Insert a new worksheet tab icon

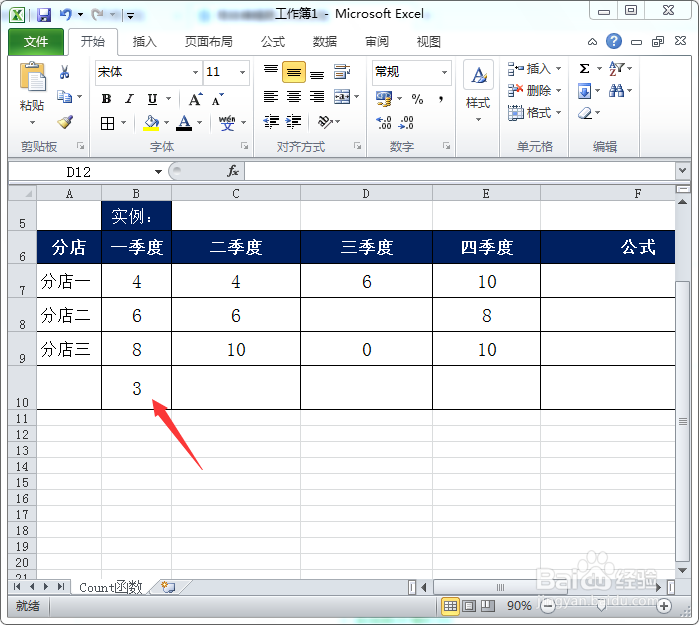pos(168,587)
